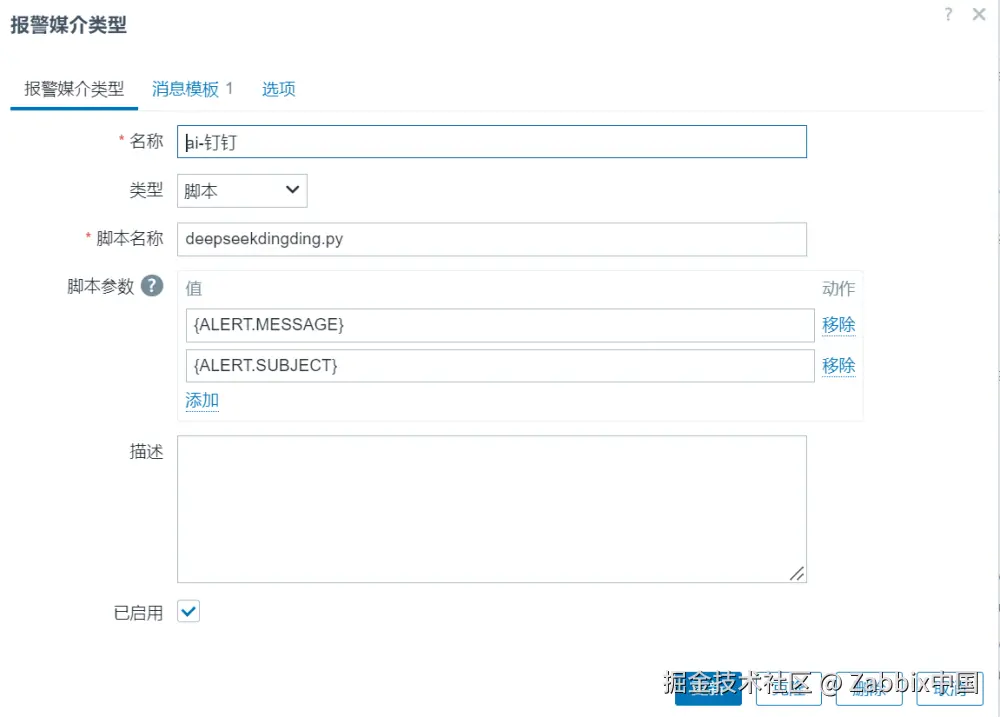Focus the 名称 field containing ai-钉钉
This screenshot has width=1000, height=717.
point(492,142)
